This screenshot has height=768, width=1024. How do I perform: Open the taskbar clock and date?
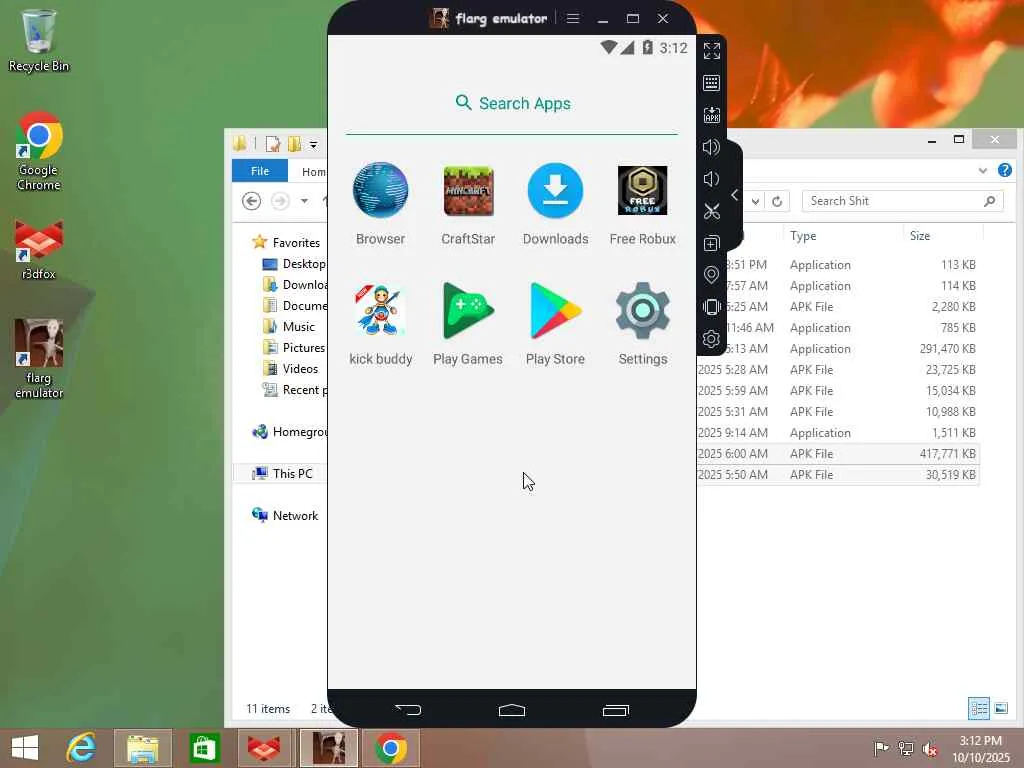coord(980,748)
